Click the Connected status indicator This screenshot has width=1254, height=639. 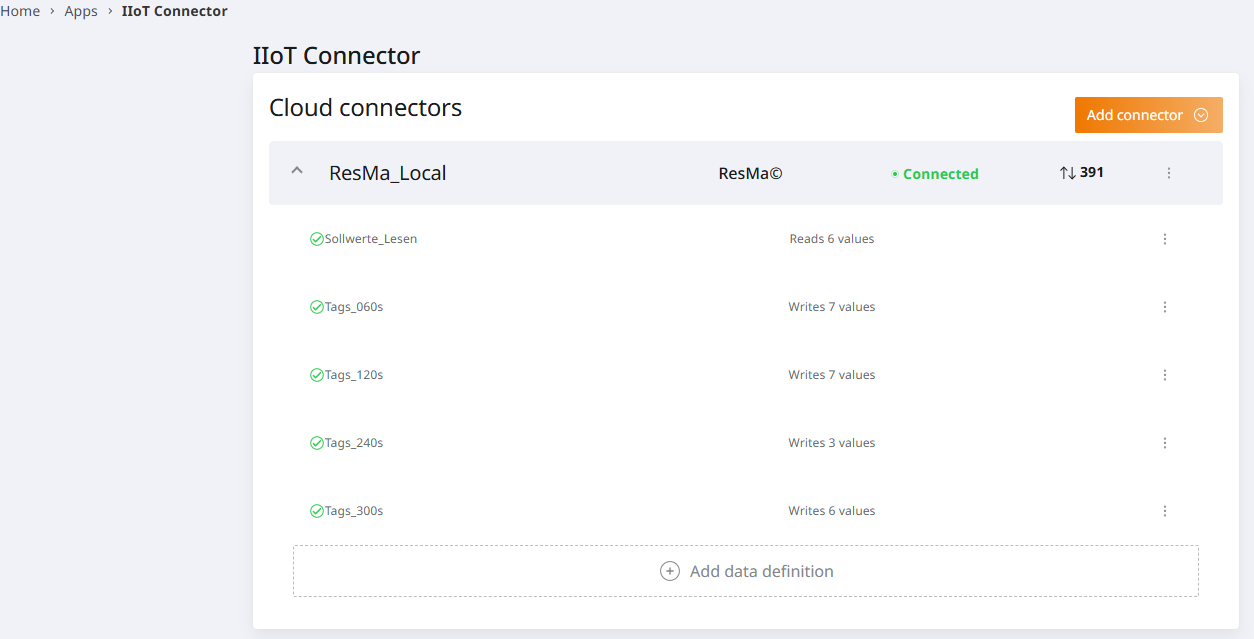coord(935,174)
